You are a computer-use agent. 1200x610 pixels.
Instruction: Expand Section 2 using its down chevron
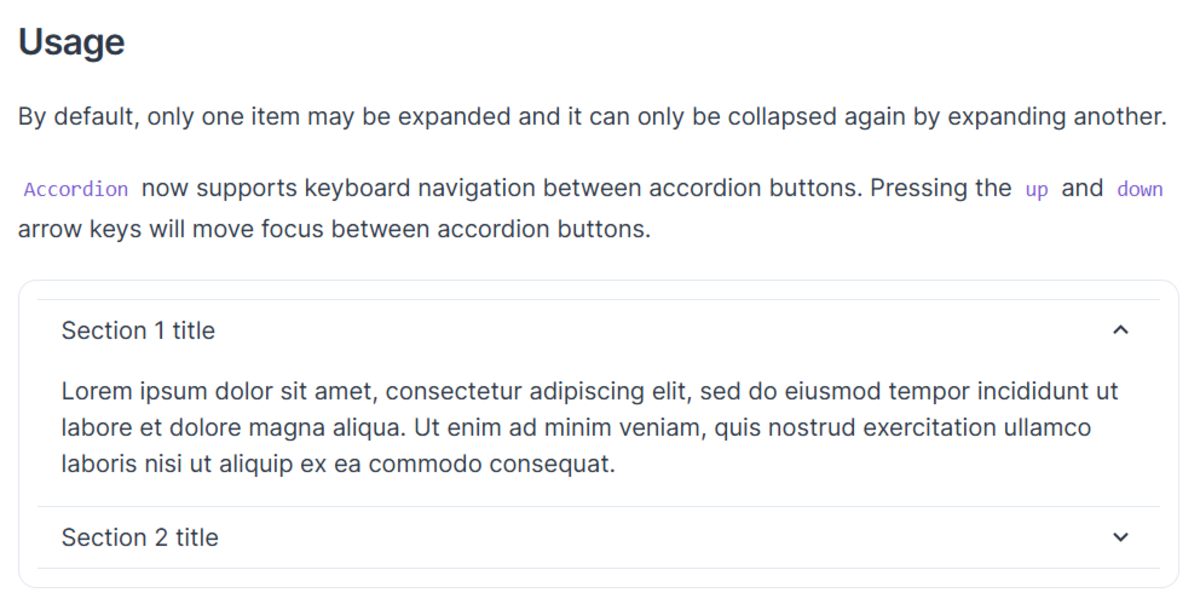click(1120, 537)
